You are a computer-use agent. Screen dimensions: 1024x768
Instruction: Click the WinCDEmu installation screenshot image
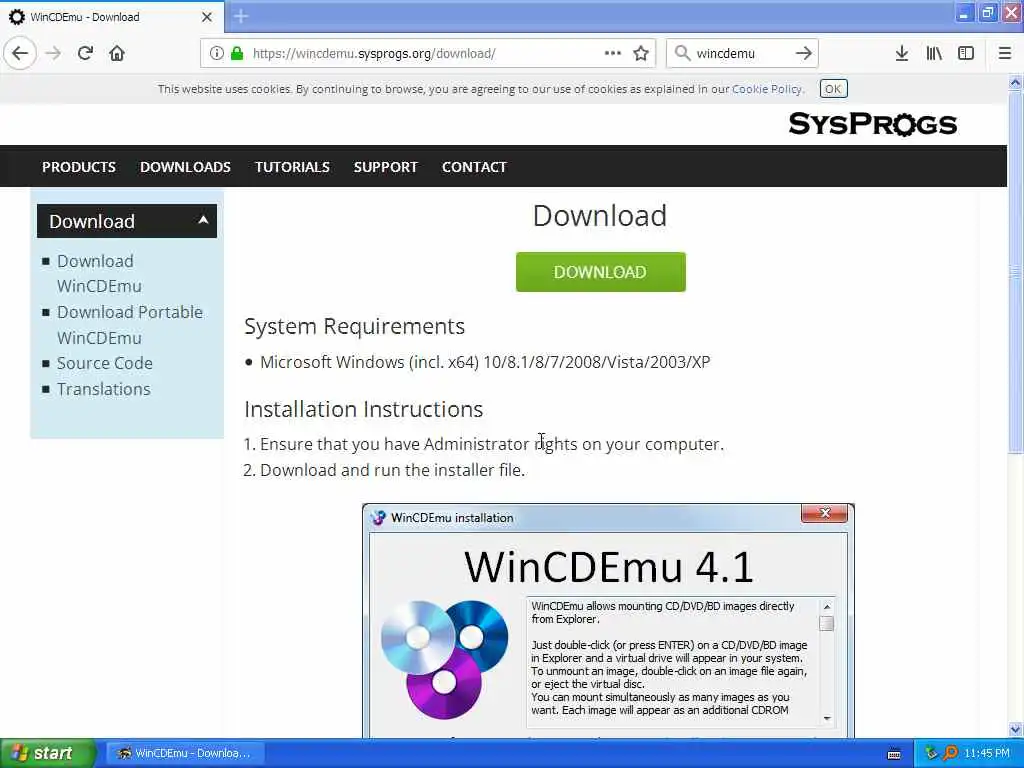608,620
